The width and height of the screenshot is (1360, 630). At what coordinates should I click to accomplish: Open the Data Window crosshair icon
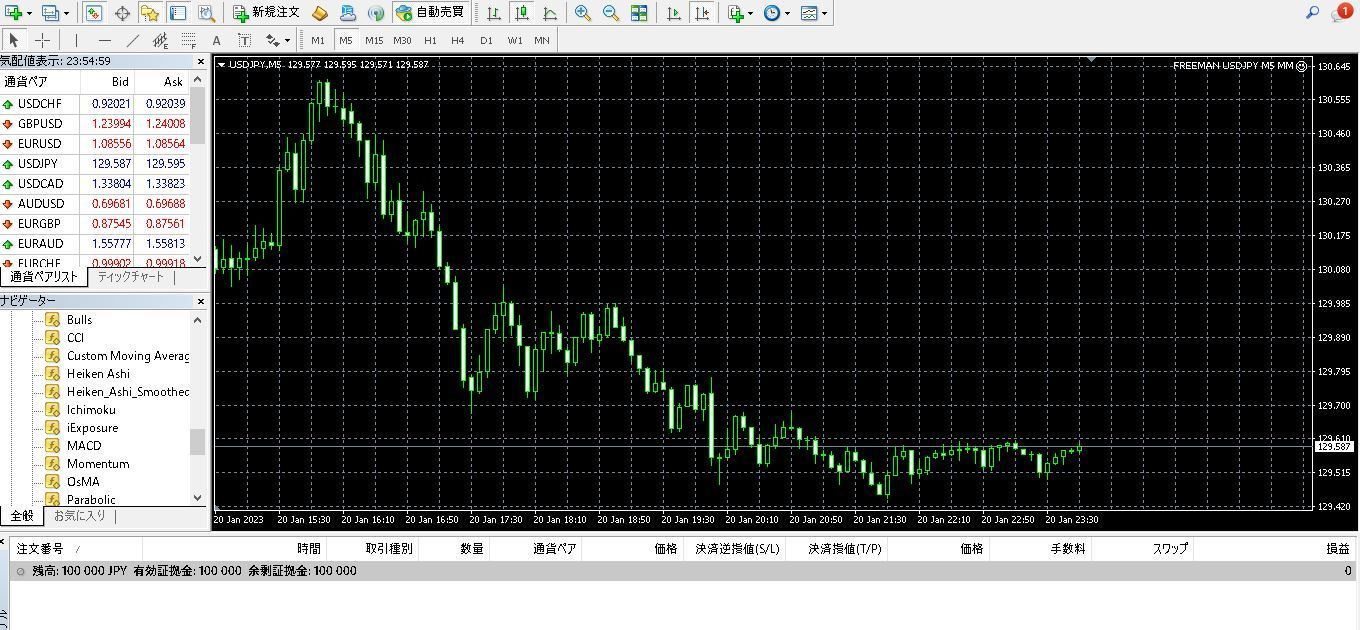pyautogui.click(x=122, y=13)
